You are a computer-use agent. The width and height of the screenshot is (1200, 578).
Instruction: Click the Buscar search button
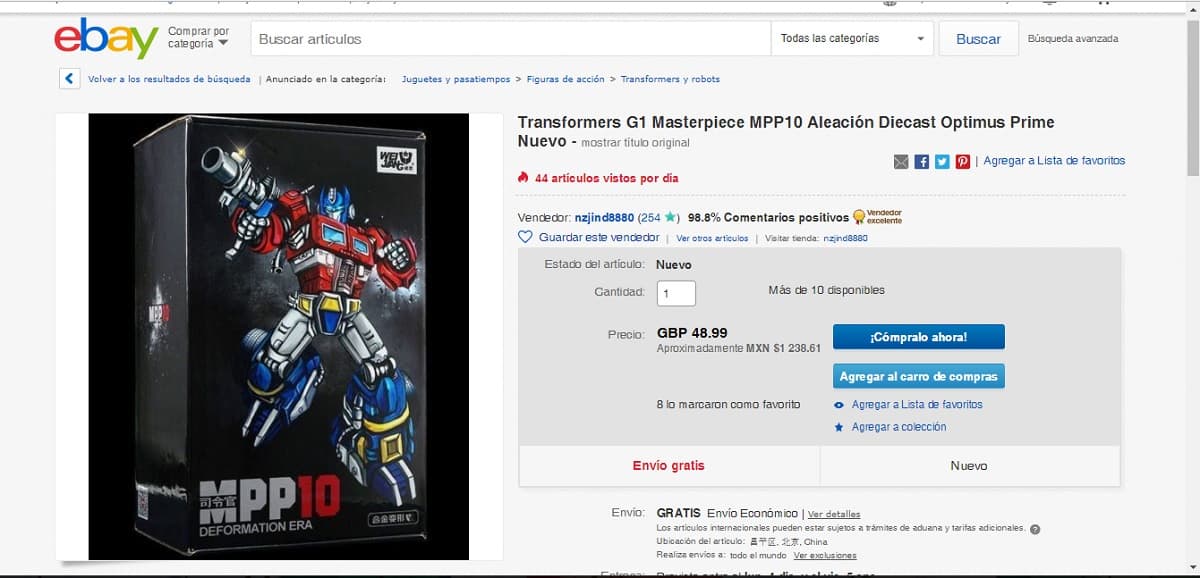coord(978,39)
